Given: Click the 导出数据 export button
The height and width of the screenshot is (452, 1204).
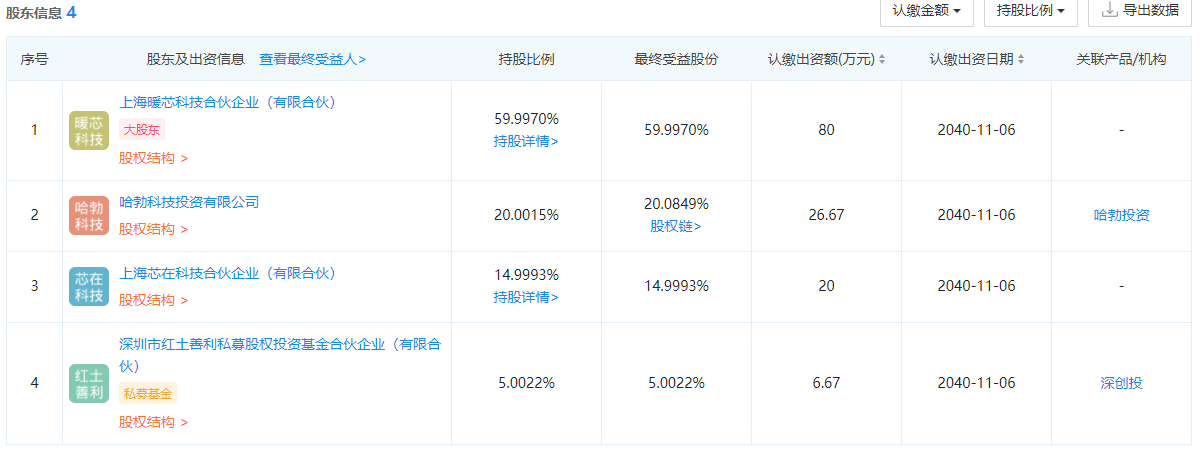Looking at the screenshot, I should [x=1138, y=11].
